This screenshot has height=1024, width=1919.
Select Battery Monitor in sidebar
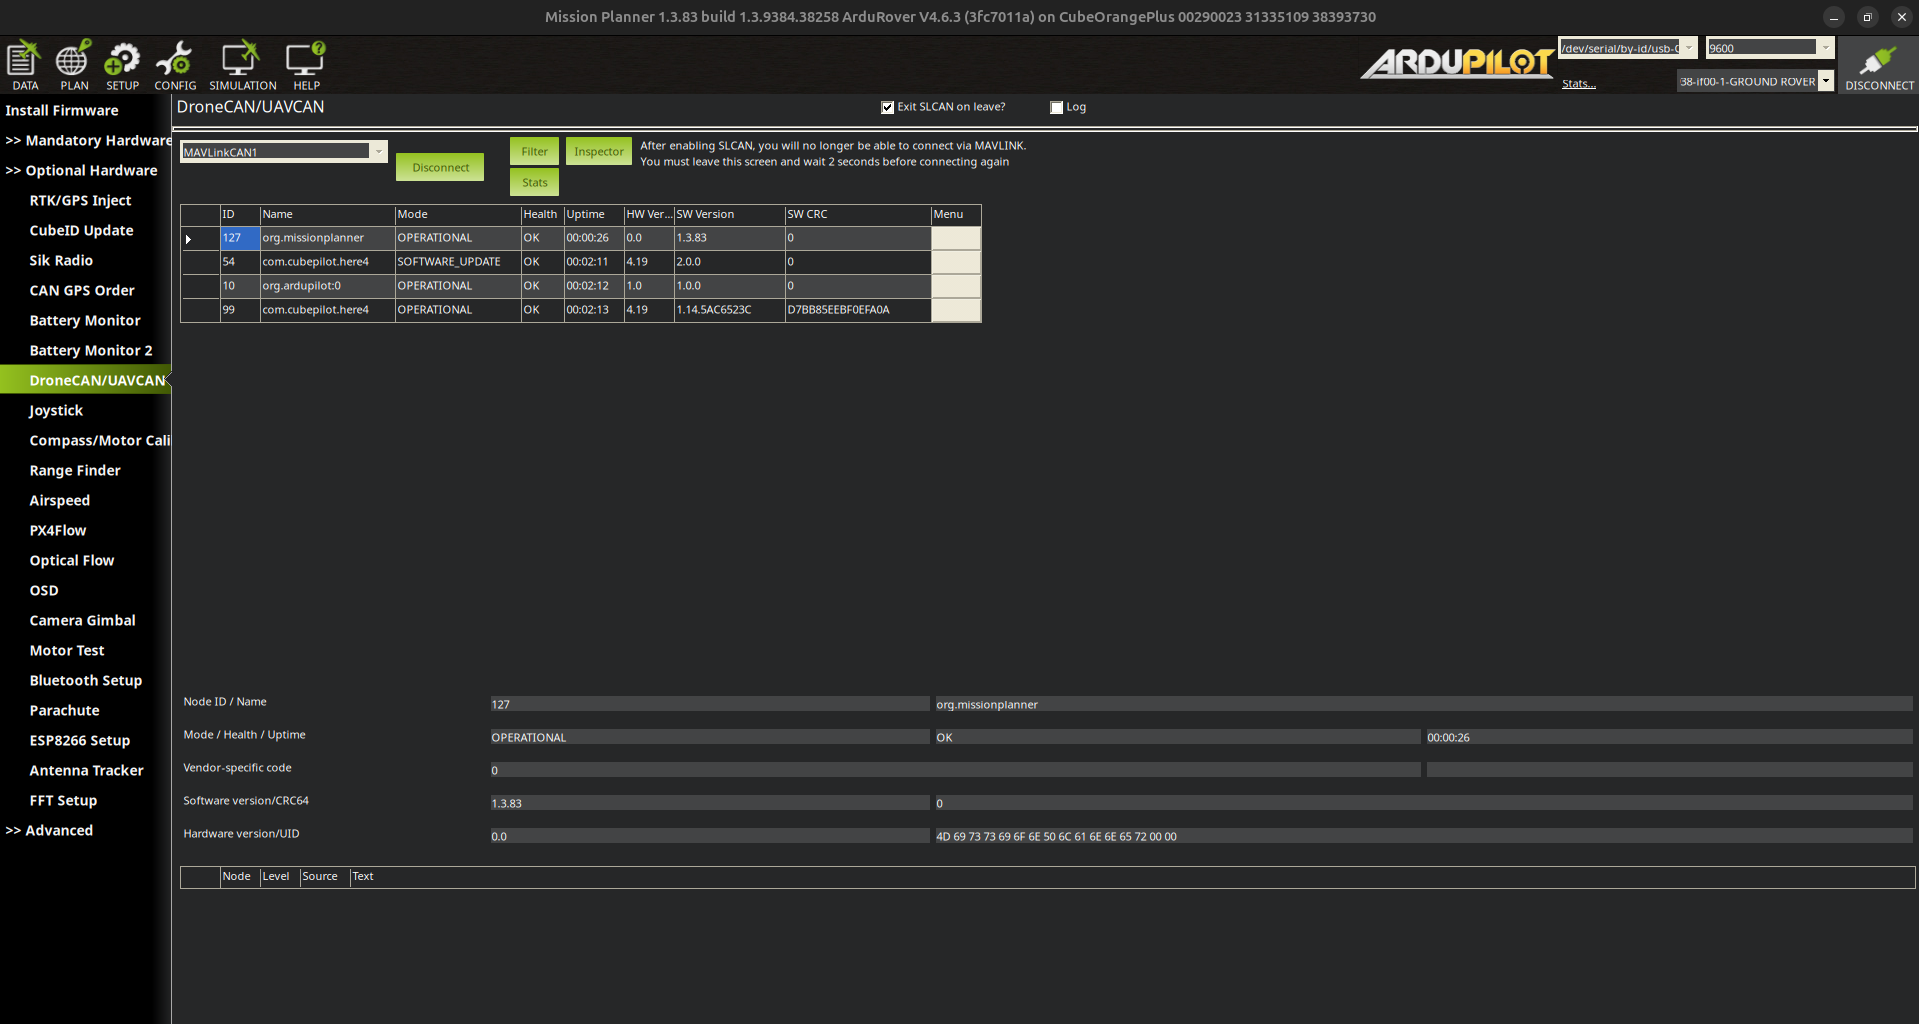point(85,321)
